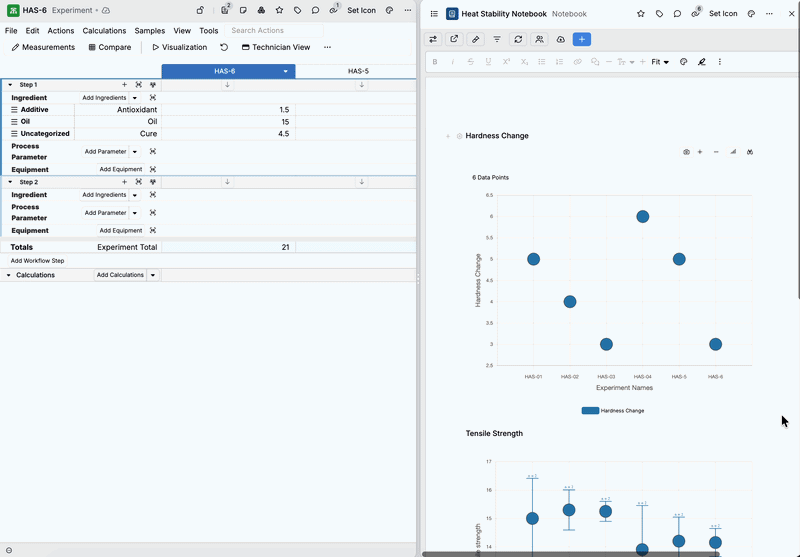The height and width of the screenshot is (557, 800).
Task: Open the Calculations menu
Action: (x=104, y=31)
